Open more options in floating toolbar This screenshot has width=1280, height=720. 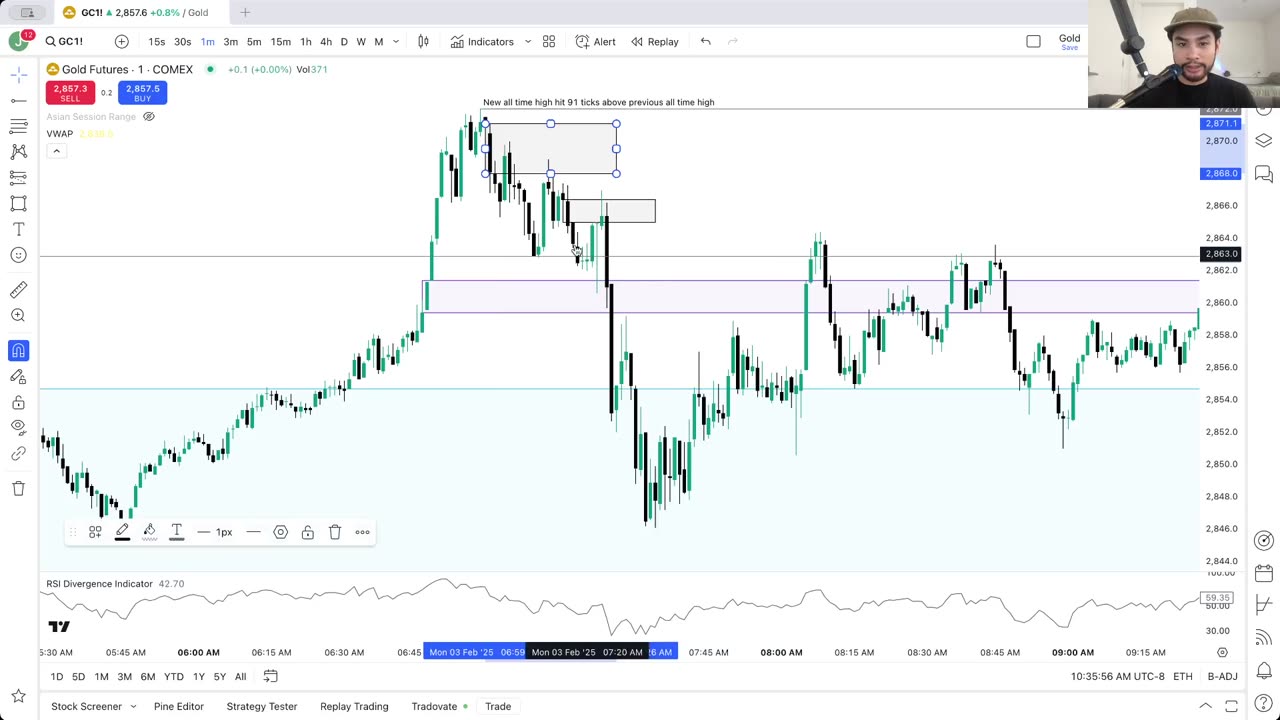coord(362,532)
